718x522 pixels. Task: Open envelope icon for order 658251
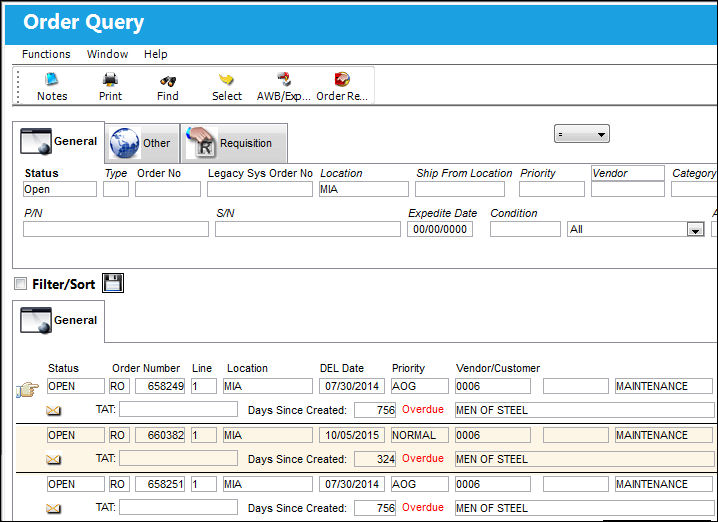(x=54, y=508)
